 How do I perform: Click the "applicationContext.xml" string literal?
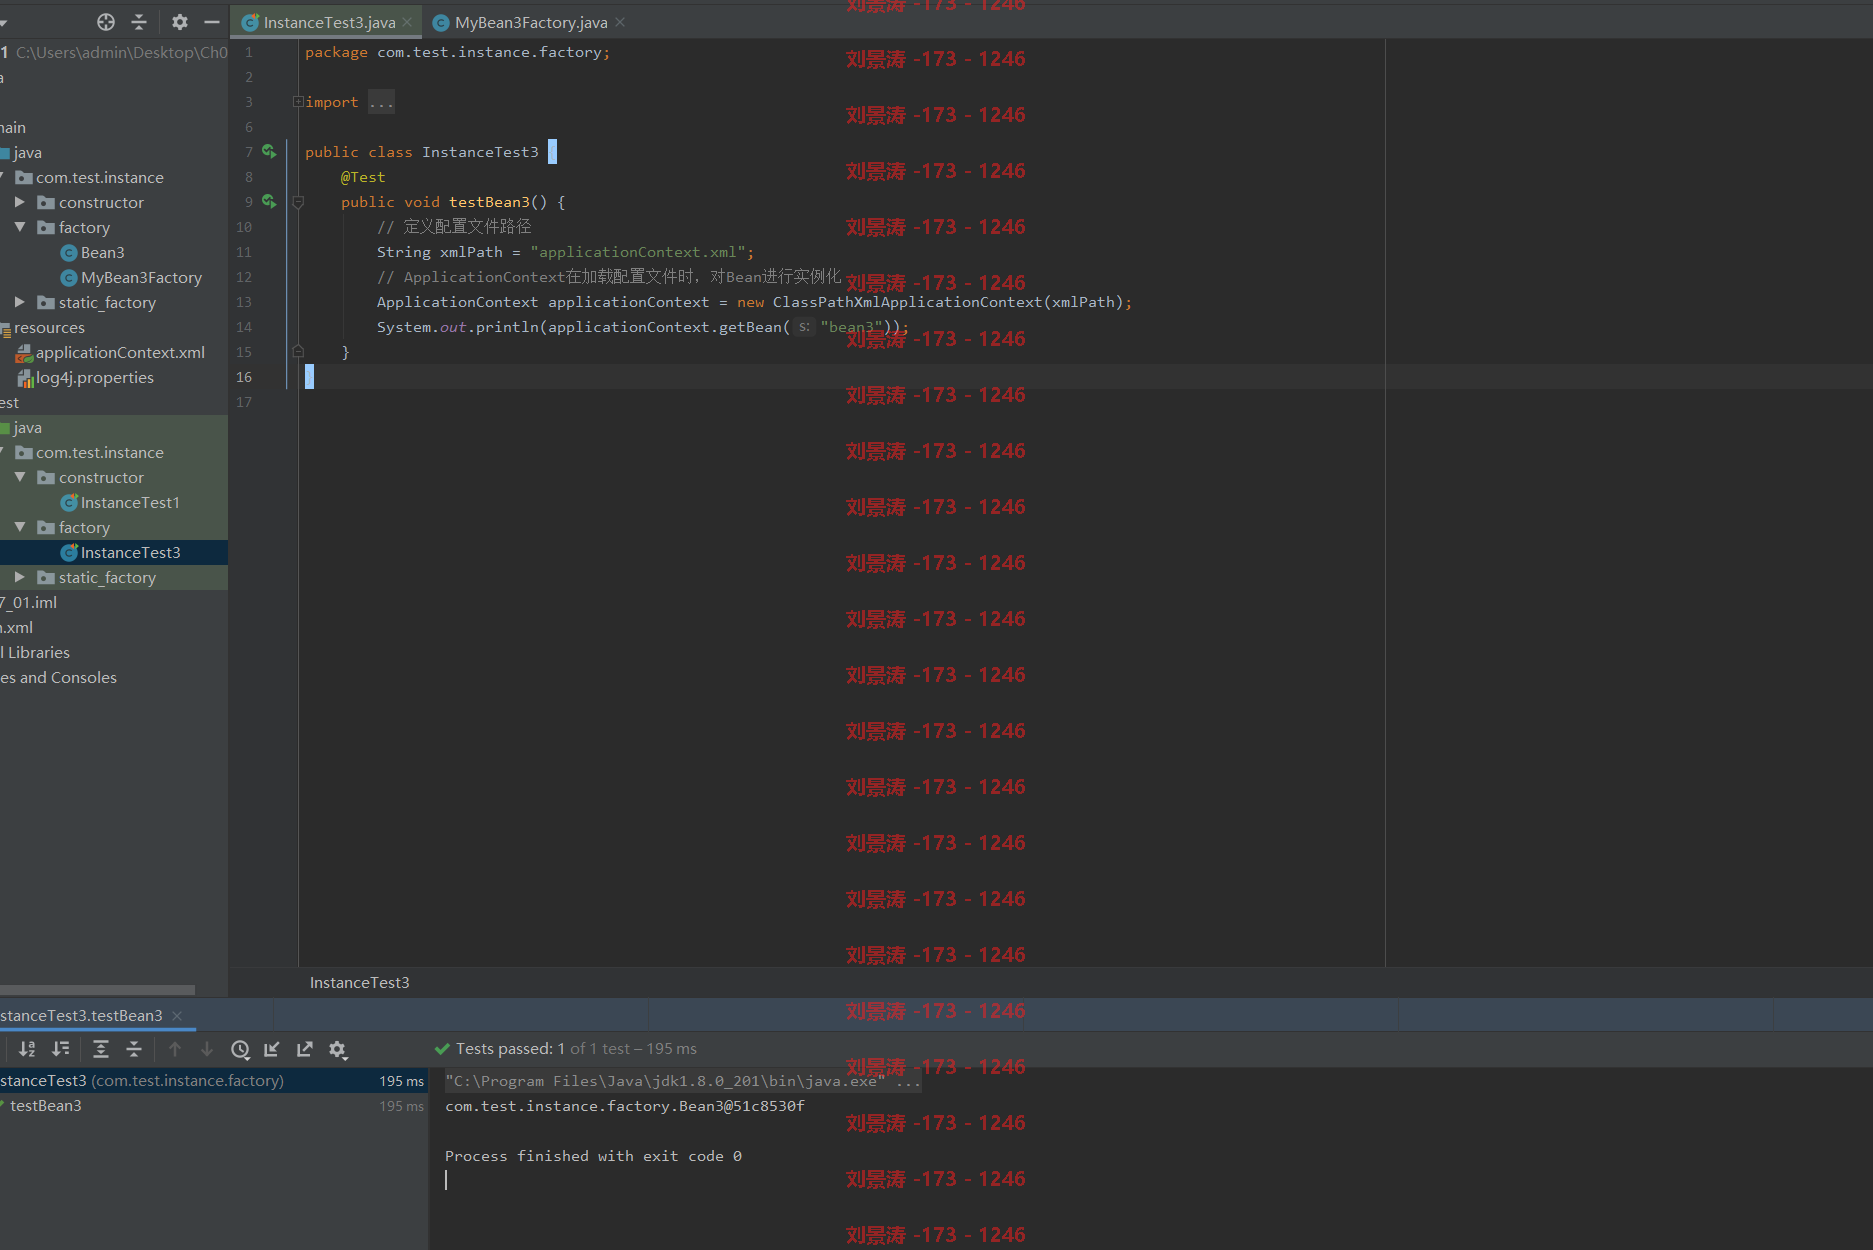[638, 252]
